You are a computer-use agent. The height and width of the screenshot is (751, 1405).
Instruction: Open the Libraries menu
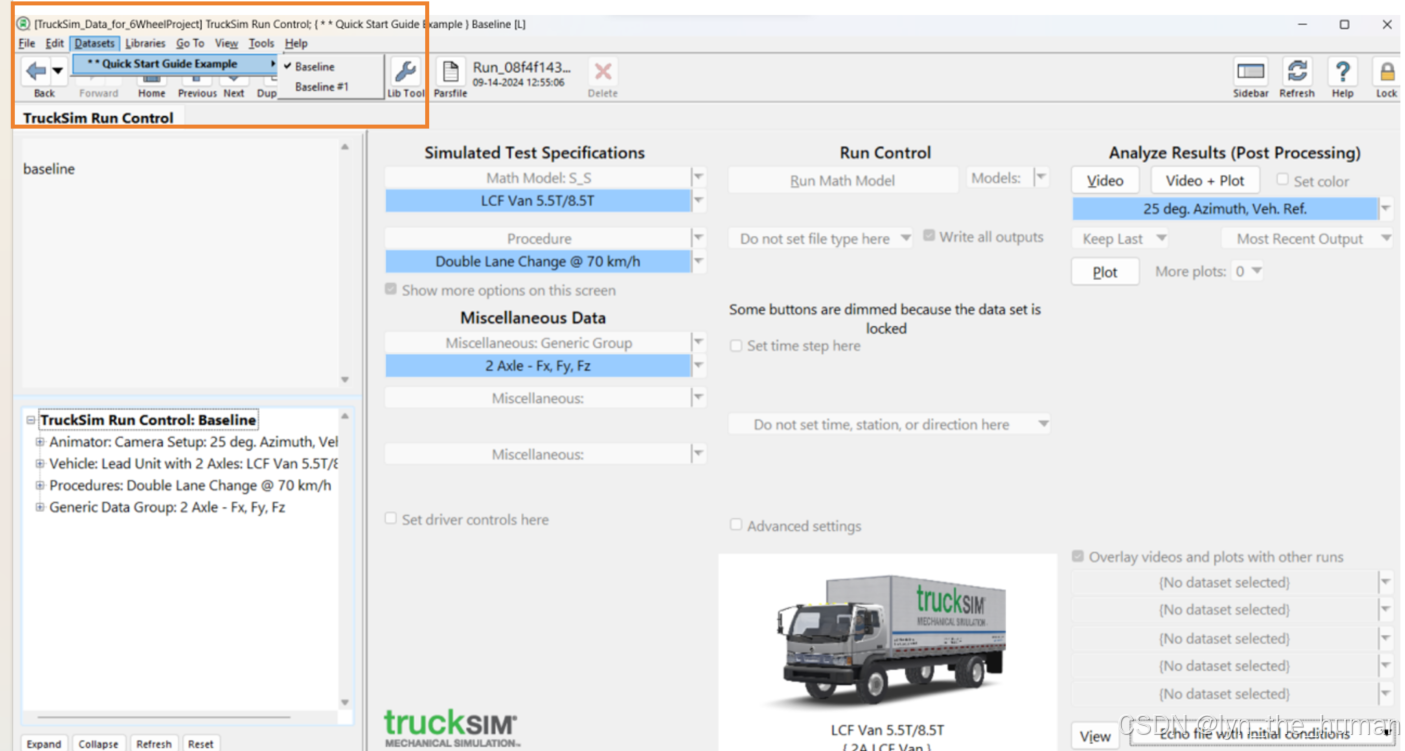click(x=145, y=43)
